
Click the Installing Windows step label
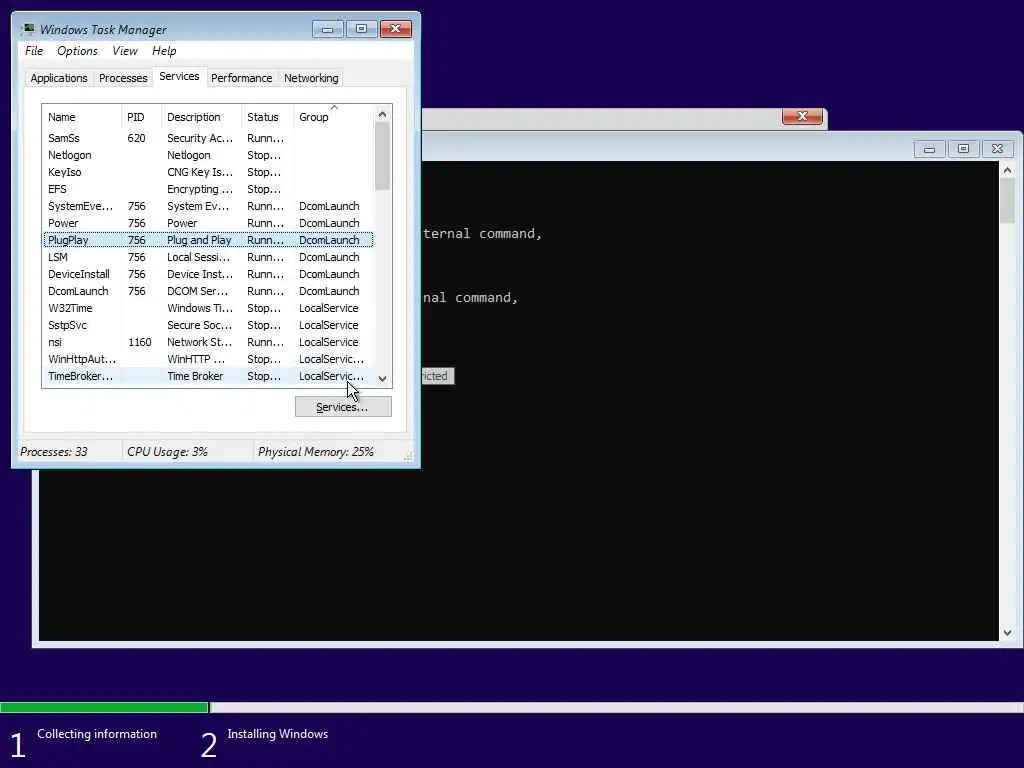click(278, 733)
